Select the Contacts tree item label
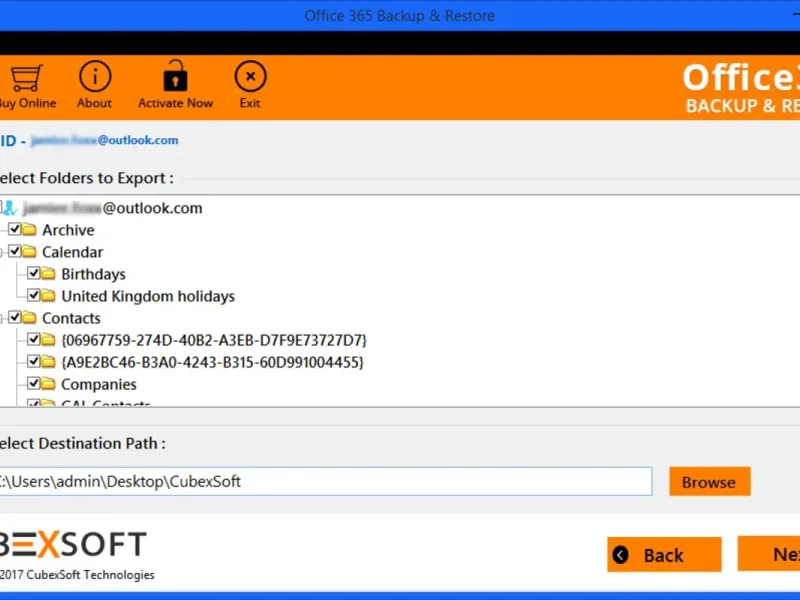 pos(71,318)
